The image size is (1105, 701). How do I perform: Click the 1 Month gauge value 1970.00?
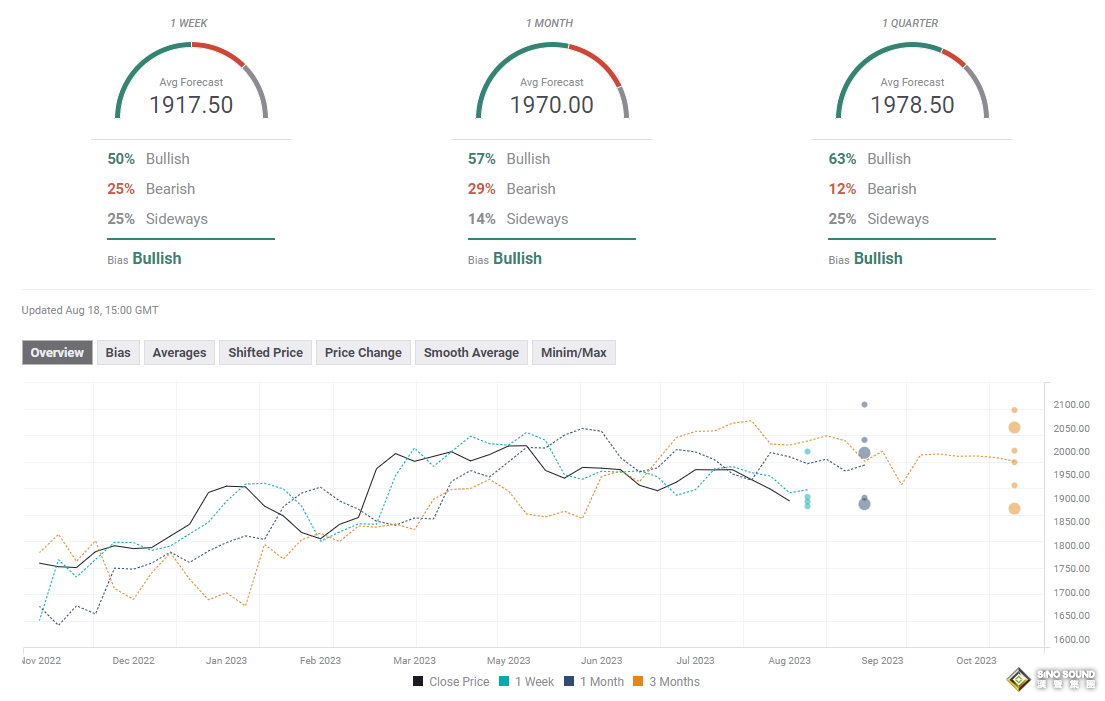tap(552, 105)
